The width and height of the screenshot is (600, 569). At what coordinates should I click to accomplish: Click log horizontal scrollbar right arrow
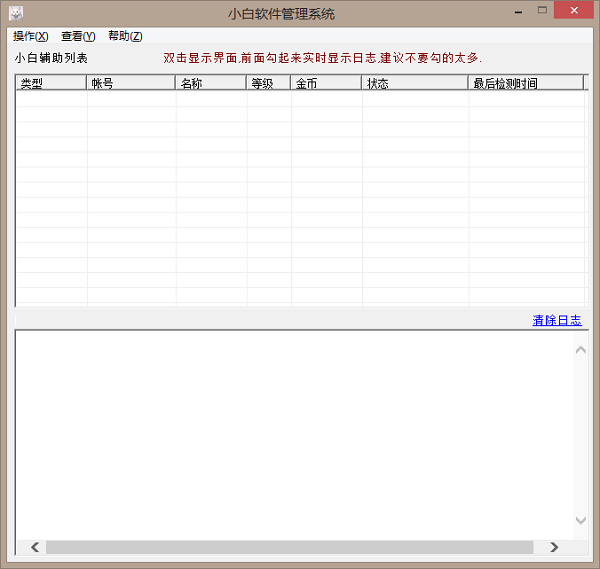(x=554, y=547)
